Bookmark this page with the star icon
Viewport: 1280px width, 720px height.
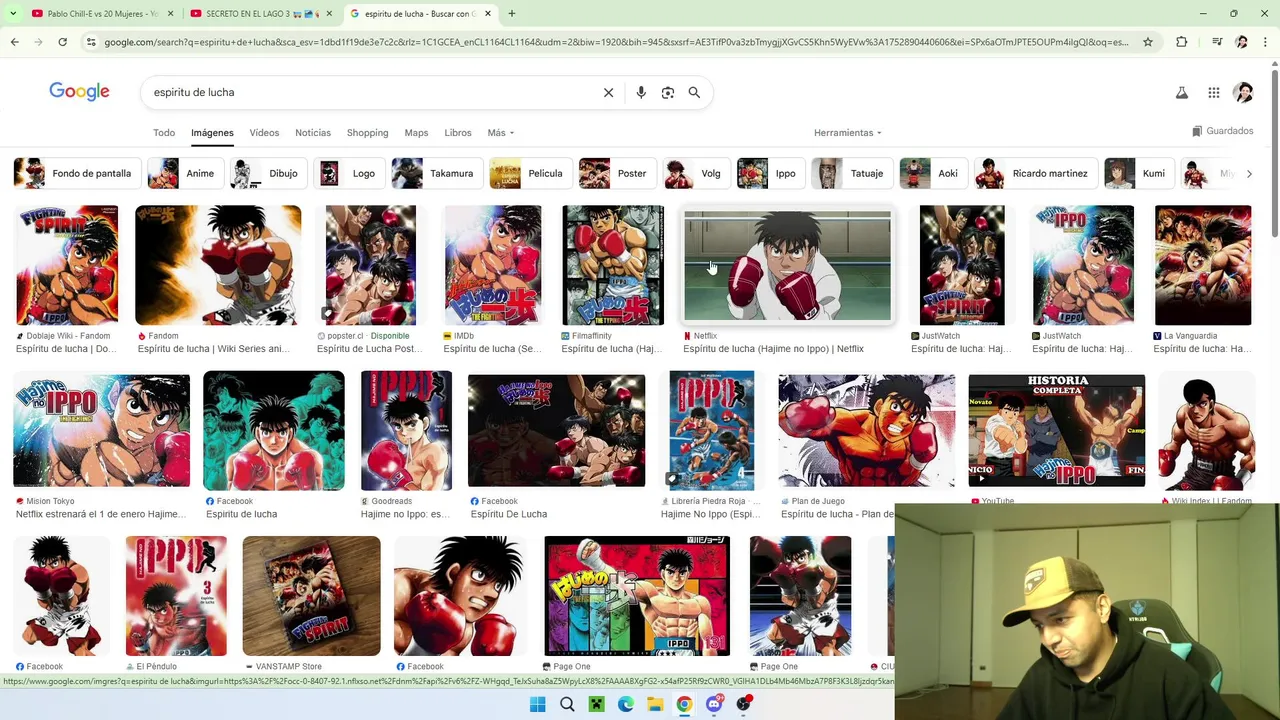(x=1148, y=42)
